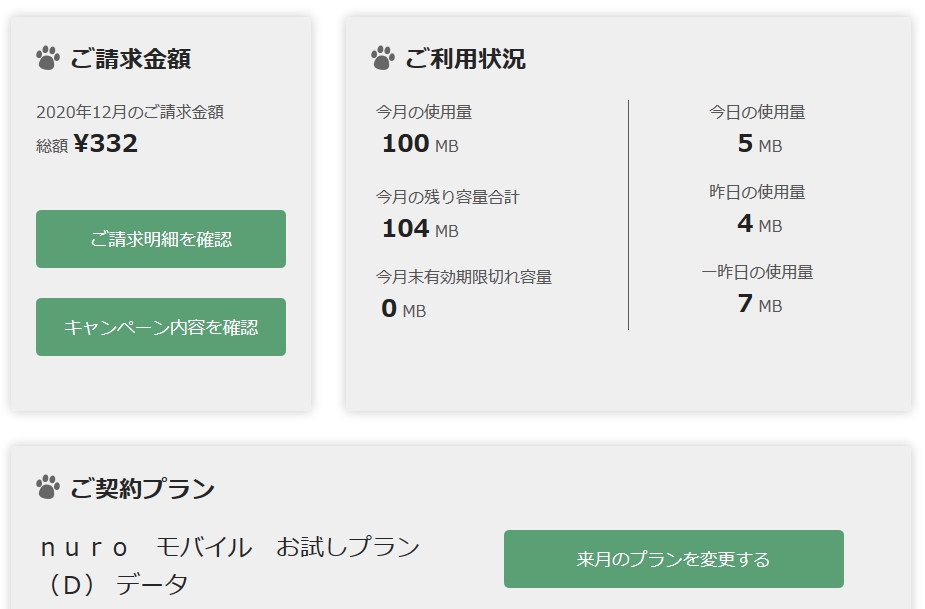Click the 0 MB expiring capacity value
This screenshot has height=609, width=925.
pos(404,309)
